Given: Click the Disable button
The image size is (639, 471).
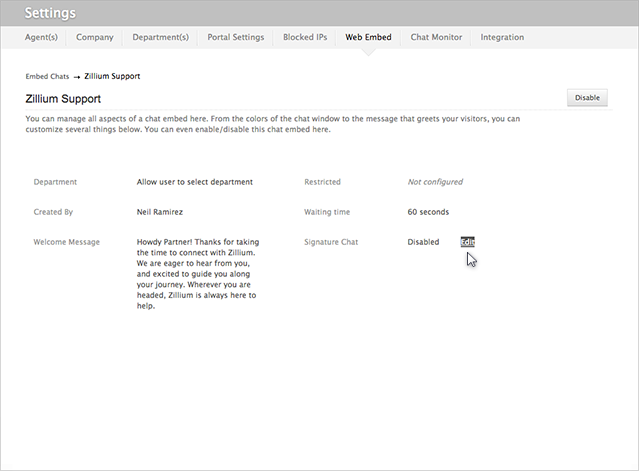Looking at the screenshot, I should click(x=587, y=98).
